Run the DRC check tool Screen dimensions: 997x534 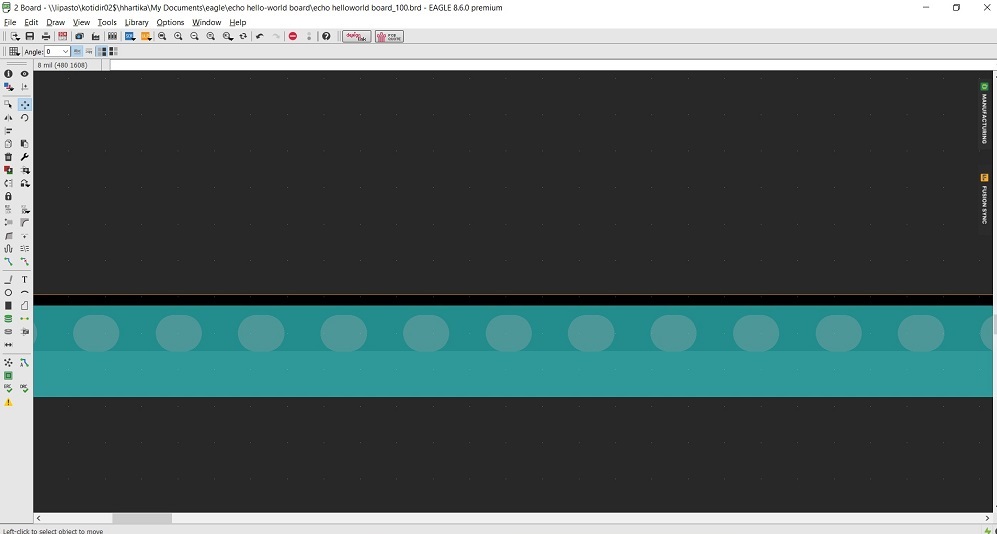click(x=24, y=388)
